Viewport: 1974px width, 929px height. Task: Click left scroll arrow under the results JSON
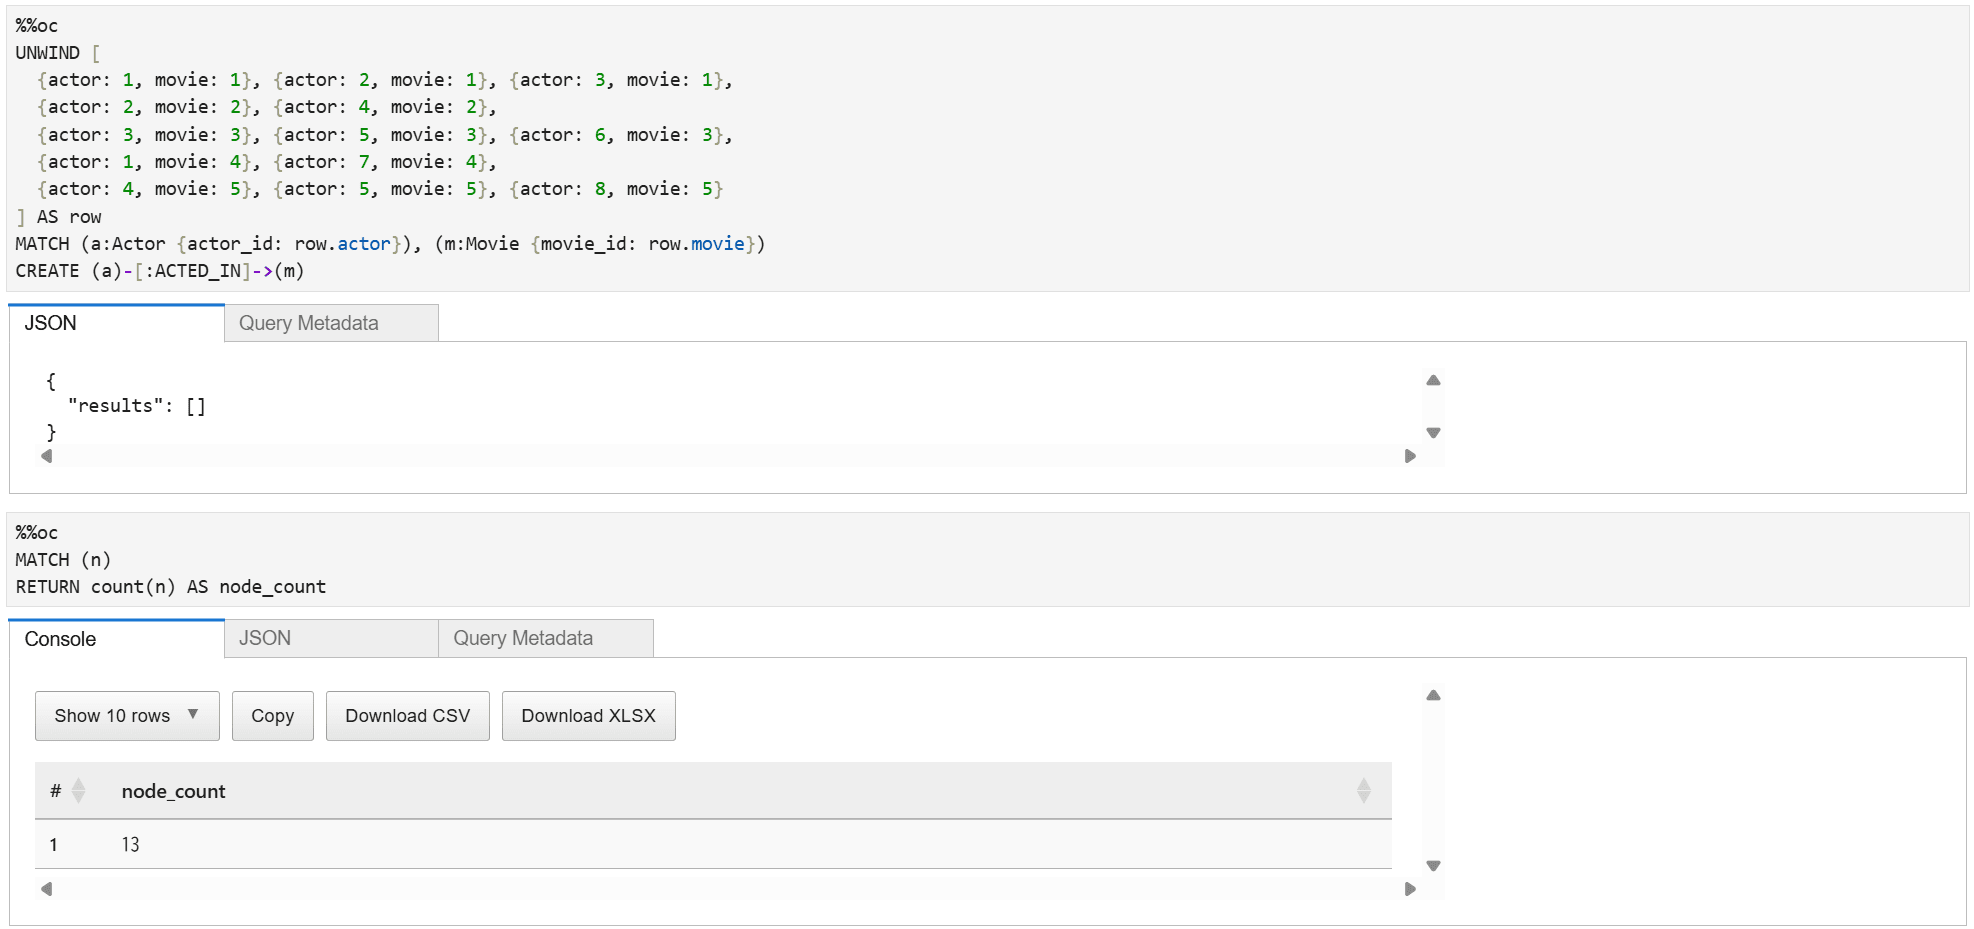46,456
